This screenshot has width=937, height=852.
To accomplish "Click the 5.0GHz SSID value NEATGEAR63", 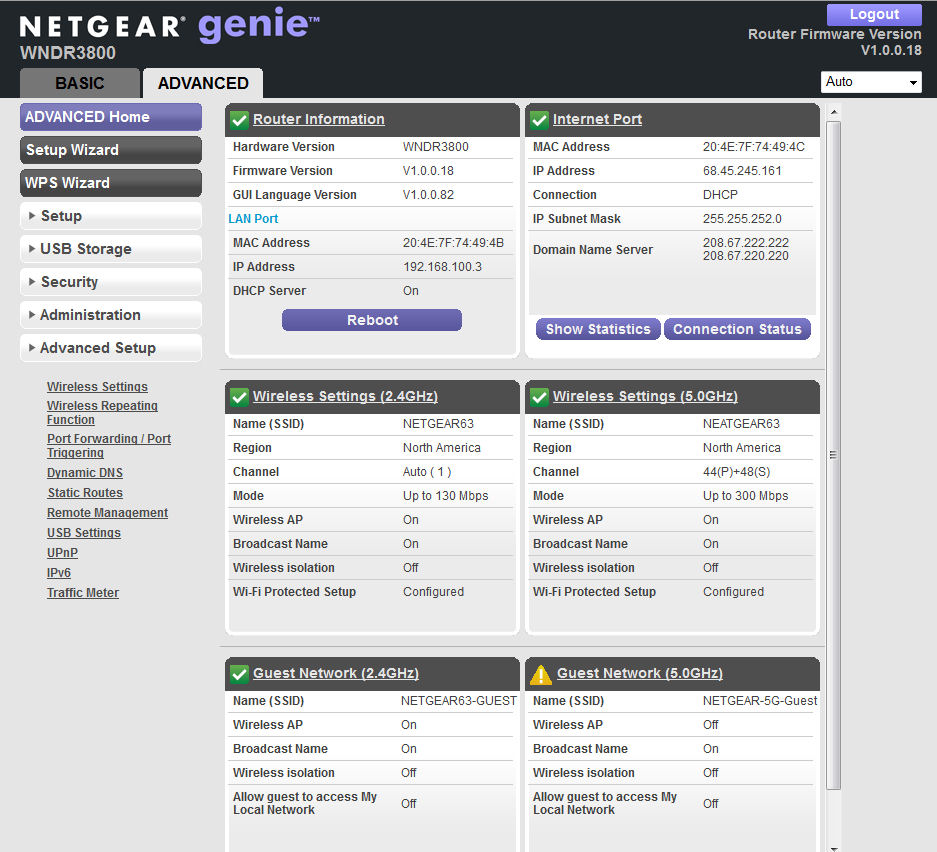I will tap(741, 424).
